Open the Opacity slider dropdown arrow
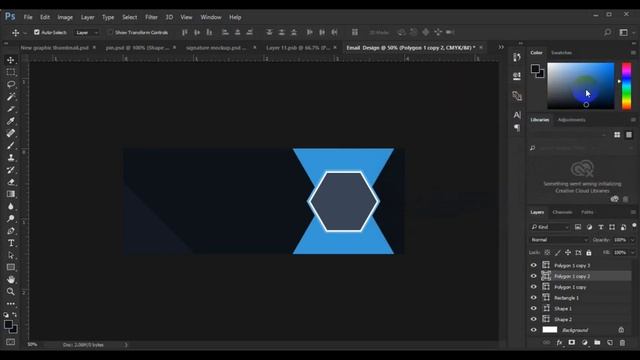Image resolution: width=640 pixels, height=360 pixels. point(633,240)
